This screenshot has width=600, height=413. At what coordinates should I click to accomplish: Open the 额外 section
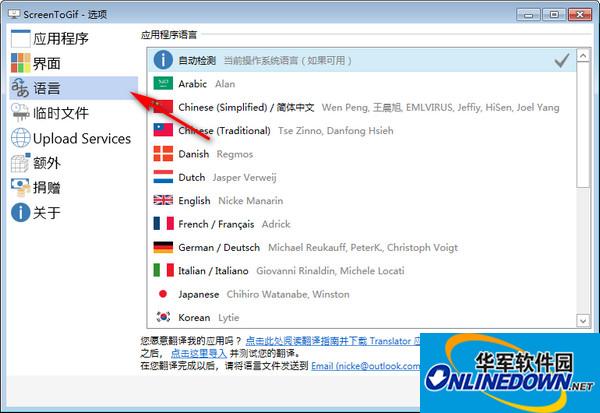coord(73,163)
